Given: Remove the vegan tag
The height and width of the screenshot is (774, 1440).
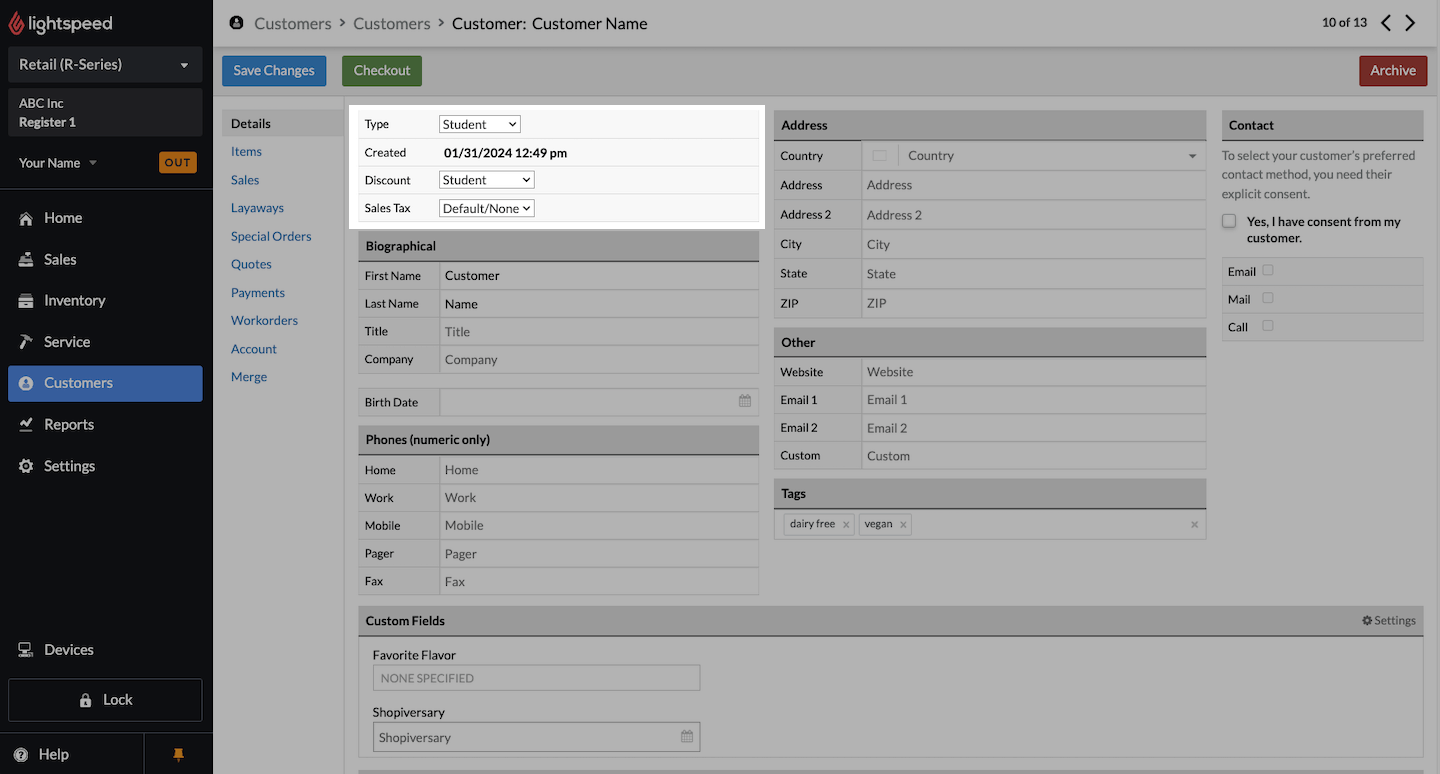Looking at the screenshot, I should (903, 525).
